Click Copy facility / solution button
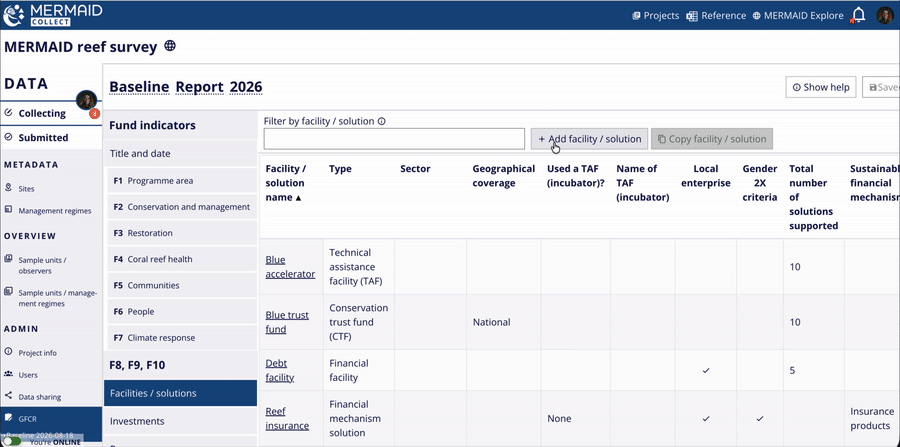 (712, 139)
